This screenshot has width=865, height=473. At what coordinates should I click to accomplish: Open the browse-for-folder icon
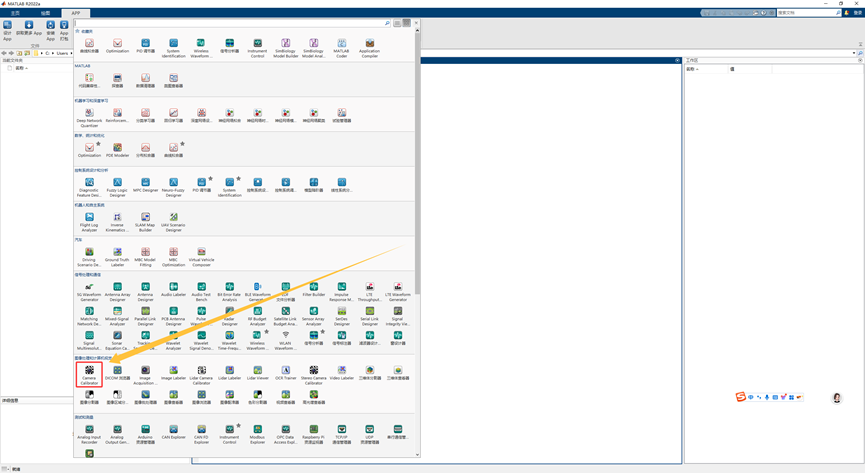26,53
